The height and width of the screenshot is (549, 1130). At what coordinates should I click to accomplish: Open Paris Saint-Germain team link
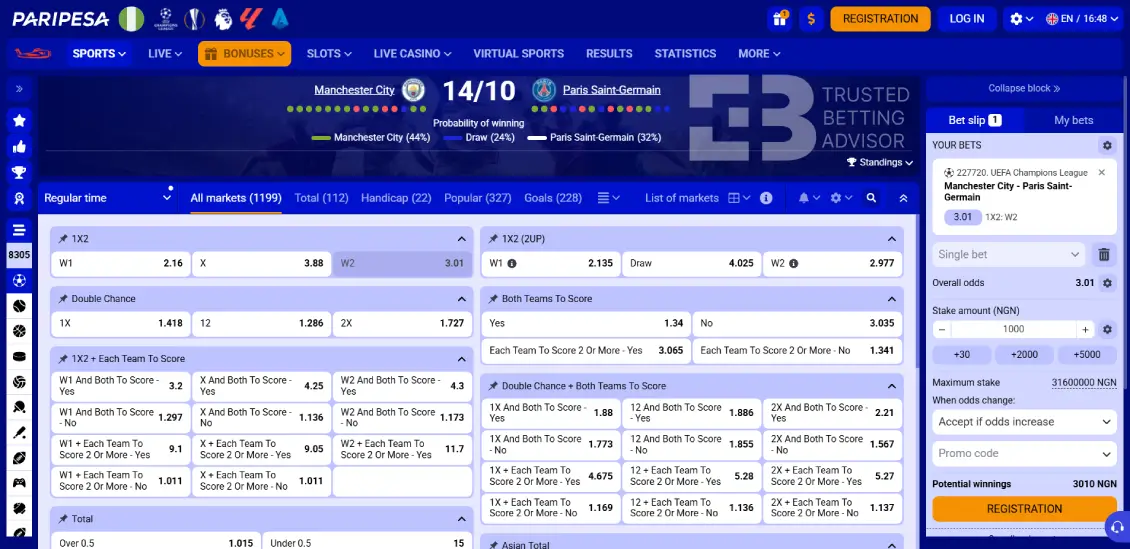pos(611,90)
